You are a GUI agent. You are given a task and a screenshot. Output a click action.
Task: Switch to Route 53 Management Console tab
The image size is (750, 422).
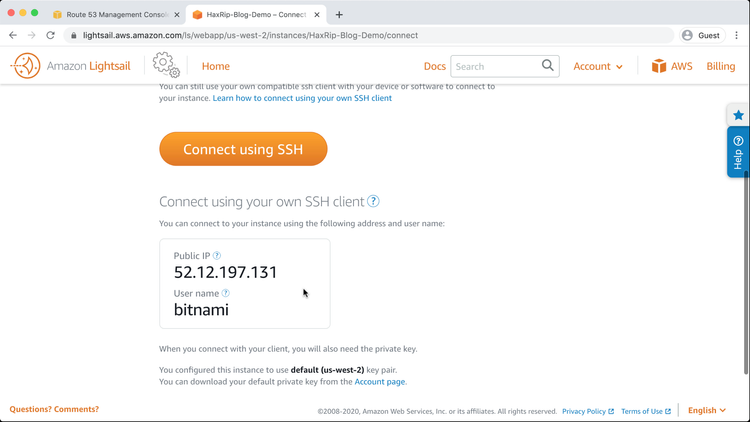116,14
